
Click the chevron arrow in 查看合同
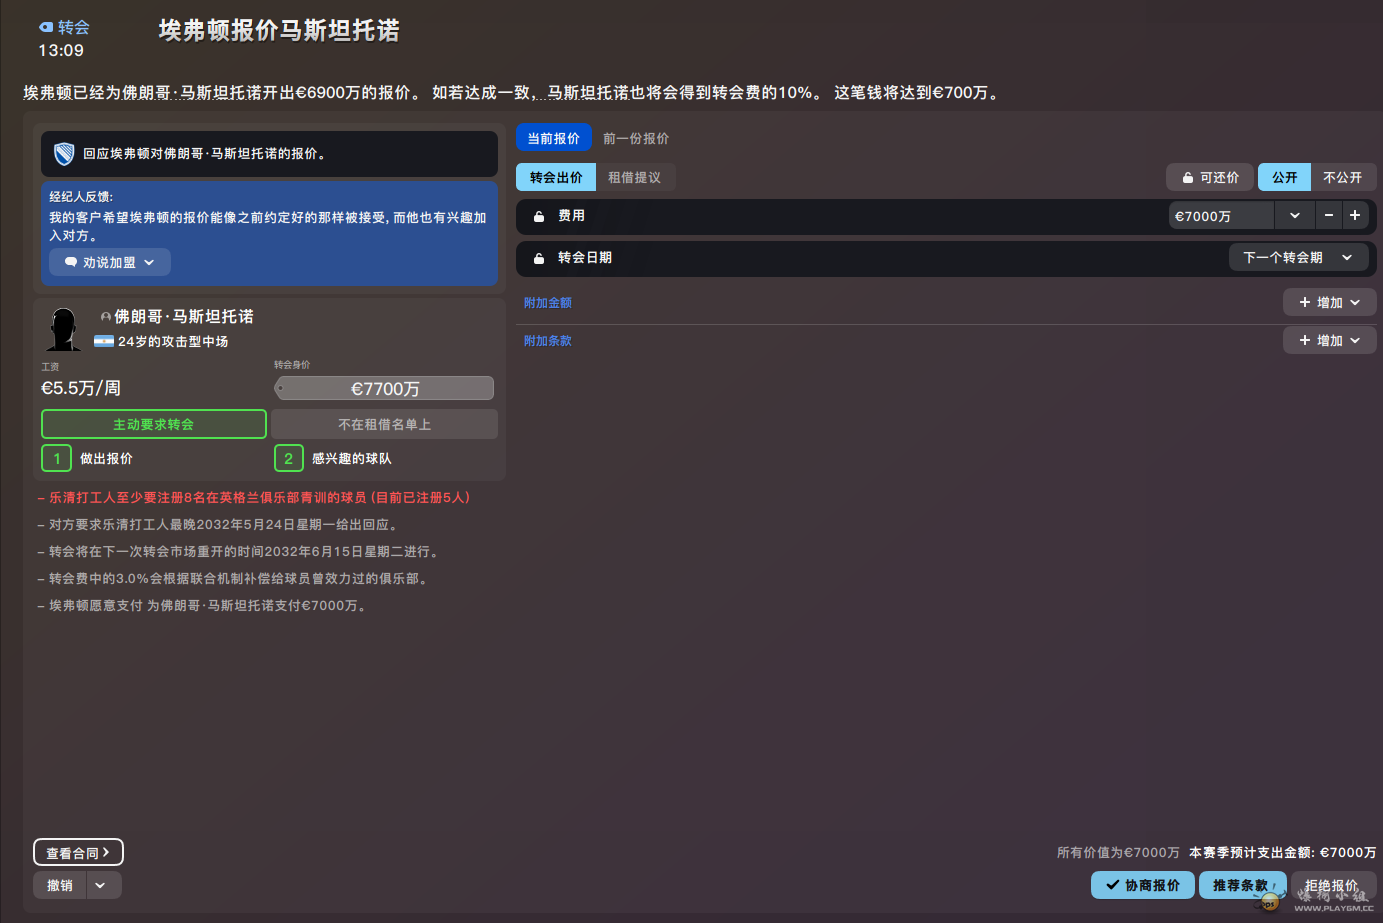tap(106, 852)
